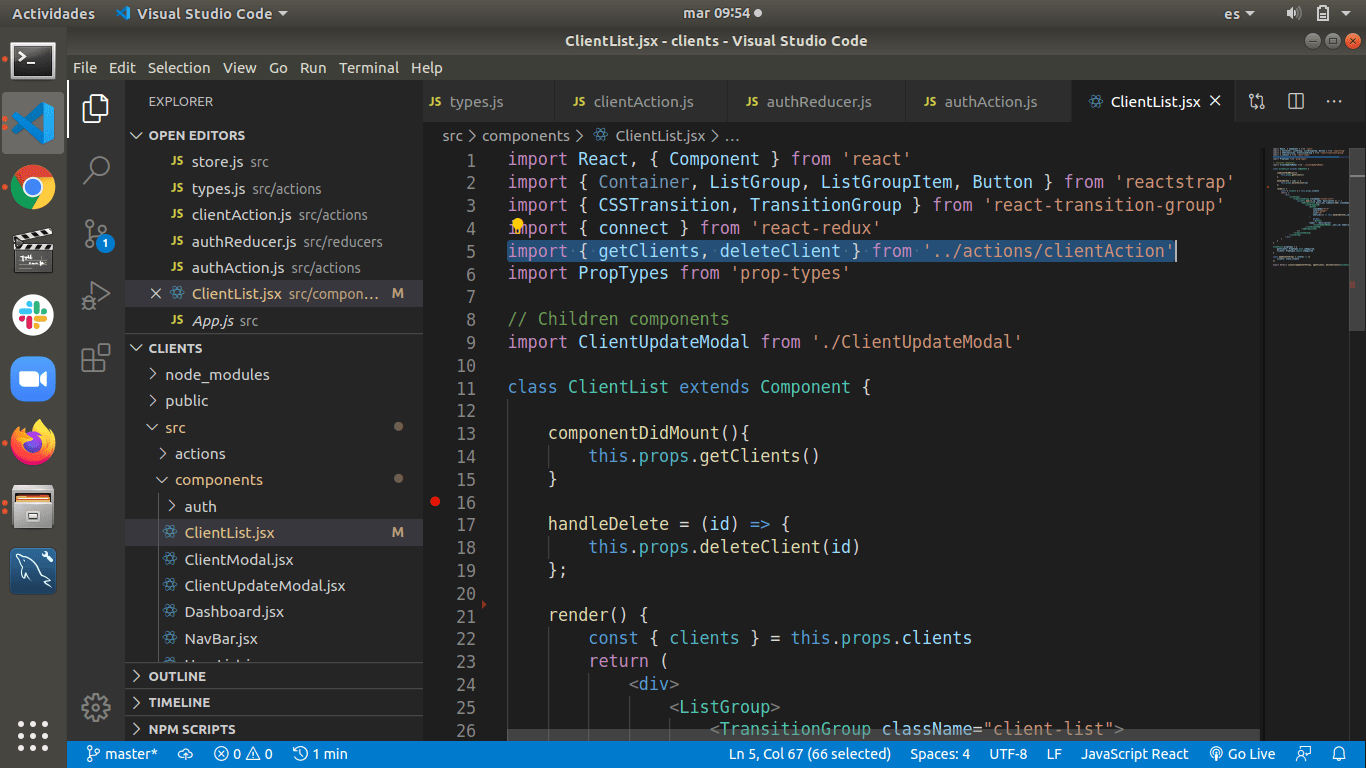Toggle the breakpoint on line 16
Screen dimensions: 1366x768
point(435,502)
